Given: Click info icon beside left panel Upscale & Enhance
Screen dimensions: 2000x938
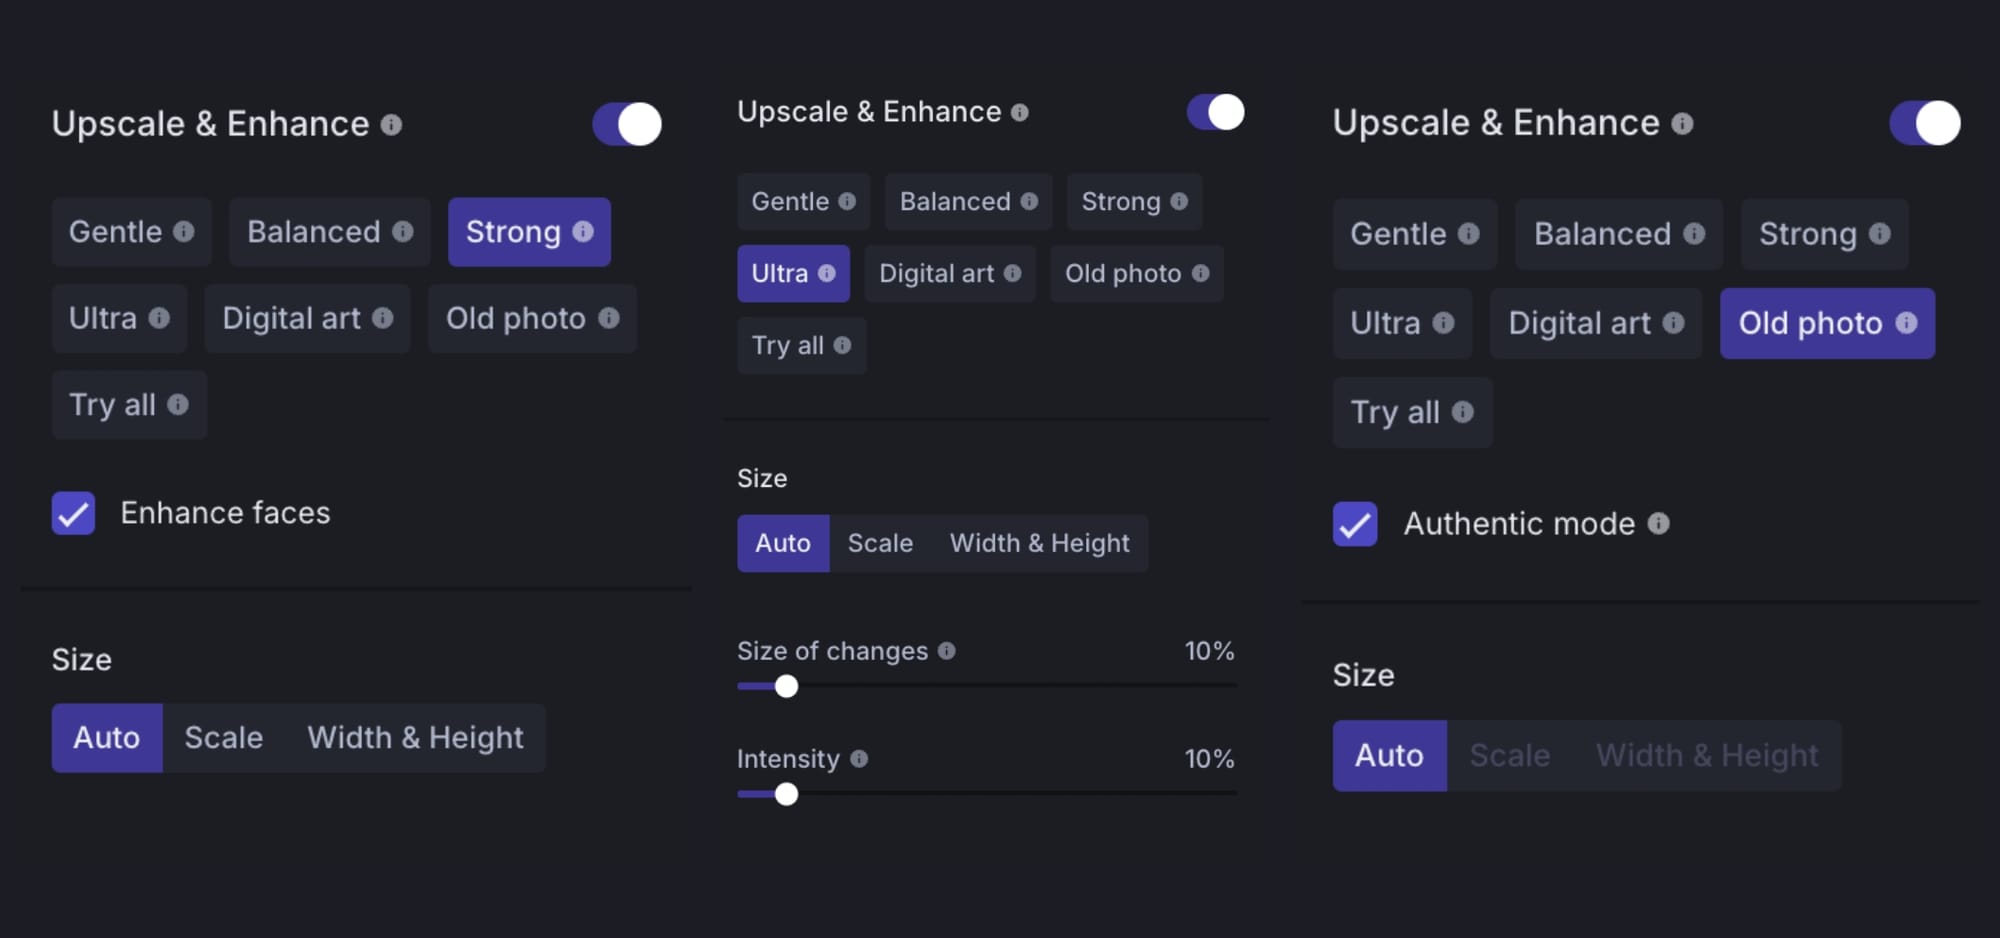Looking at the screenshot, I should [x=391, y=124].
